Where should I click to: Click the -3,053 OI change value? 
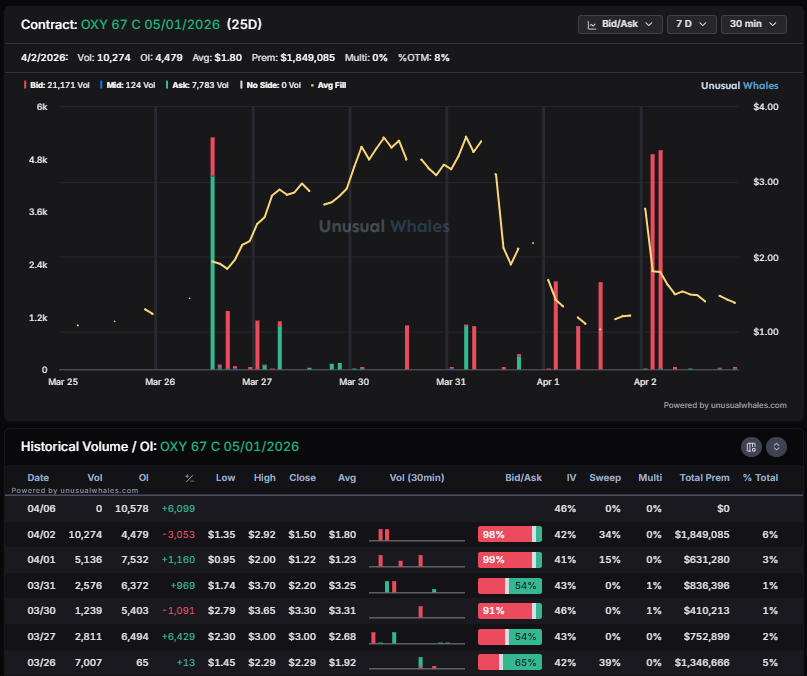coord(179,534)
